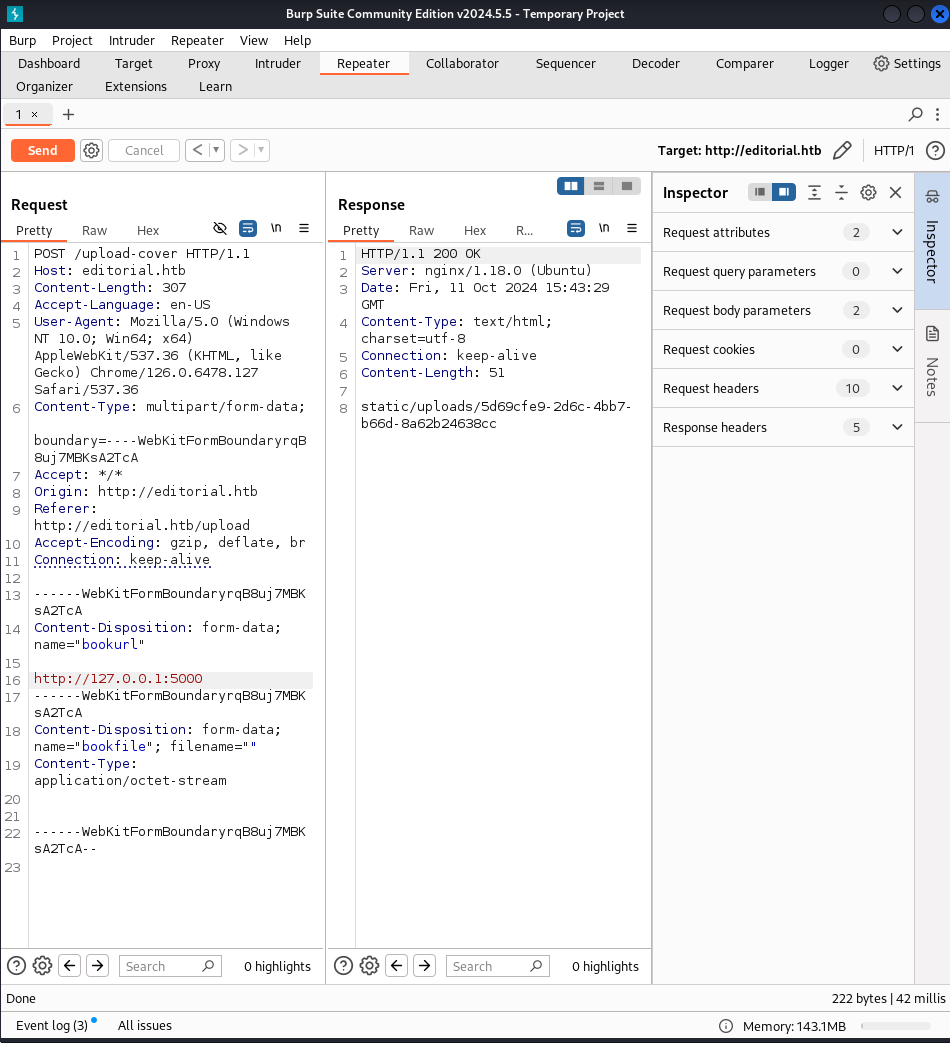Open the Response viewer hamburger menu
The height and width of the screenshot is (1043, 950).
632,228
